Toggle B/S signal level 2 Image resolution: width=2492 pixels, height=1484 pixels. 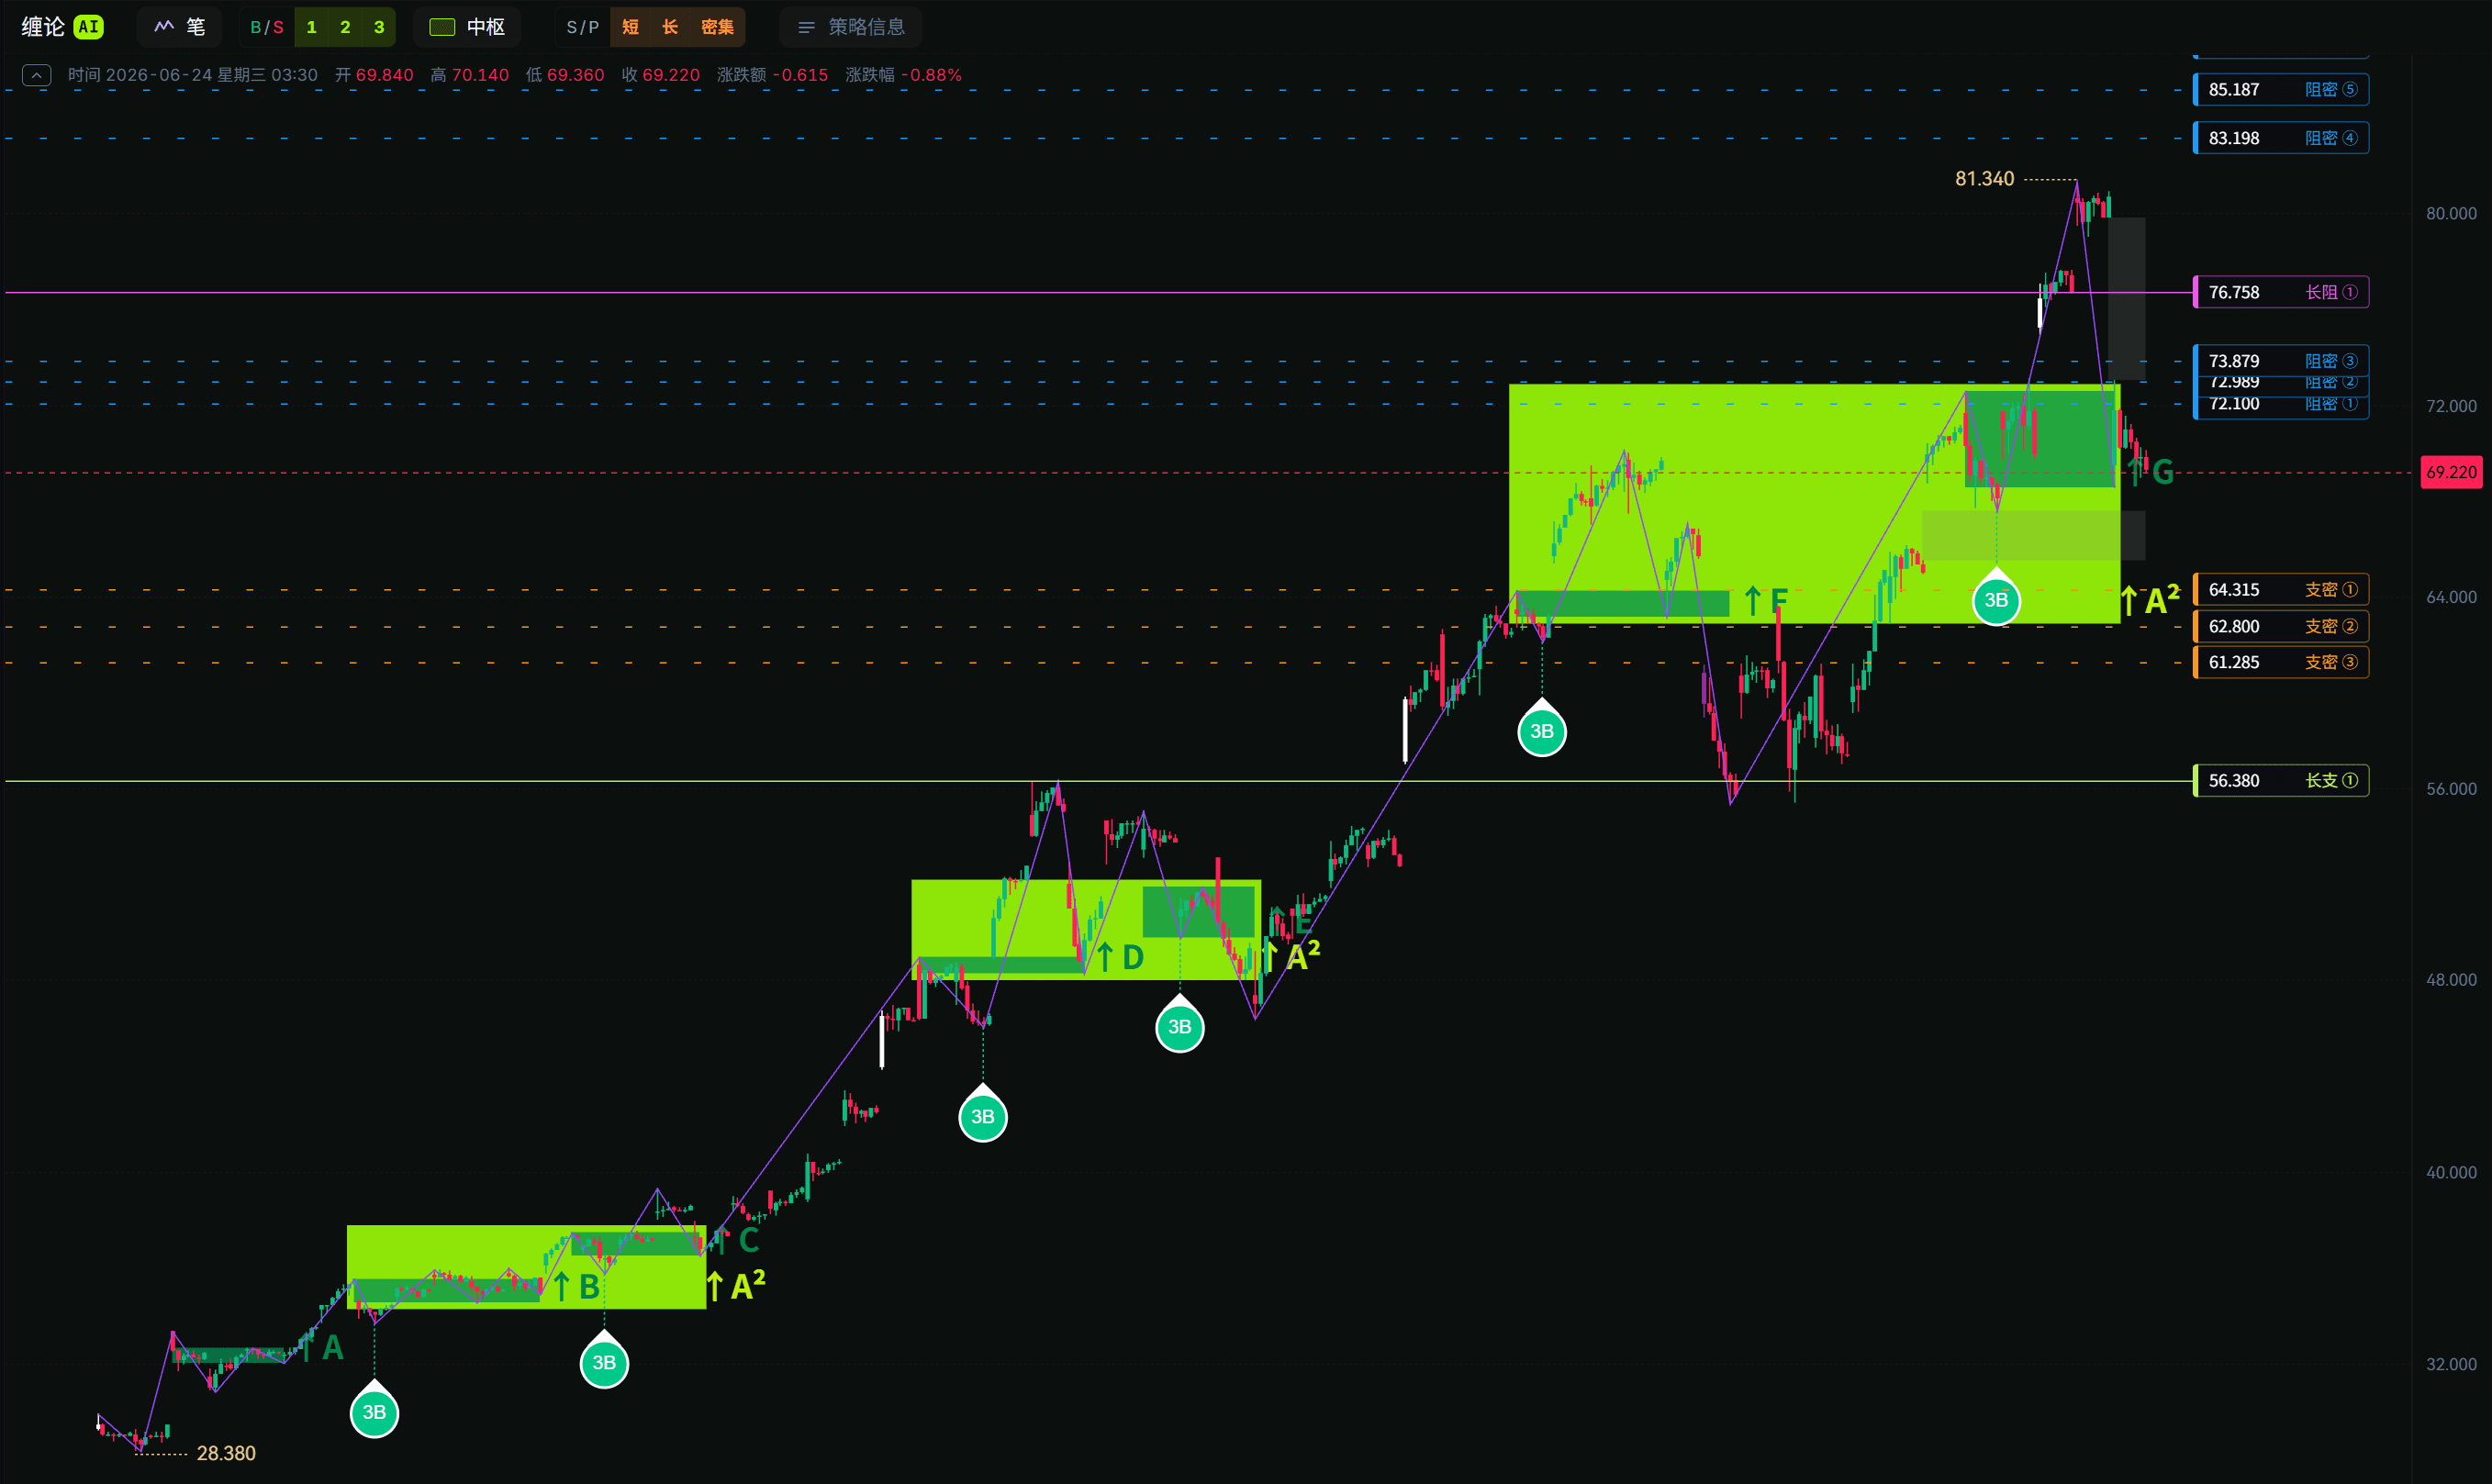(345, 27)
